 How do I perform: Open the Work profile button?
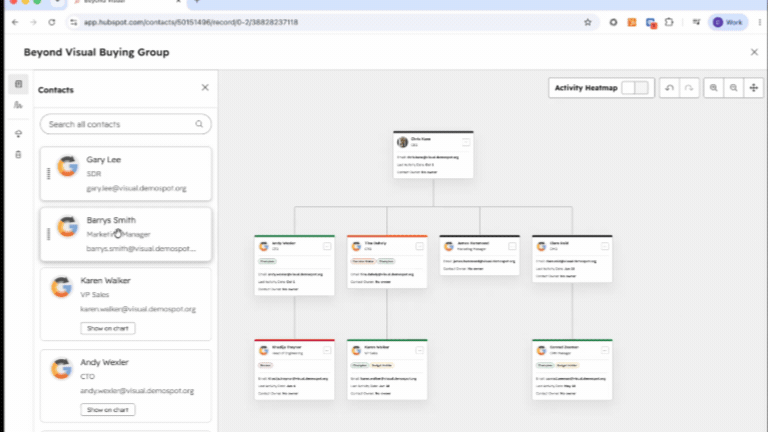[728, 22]
